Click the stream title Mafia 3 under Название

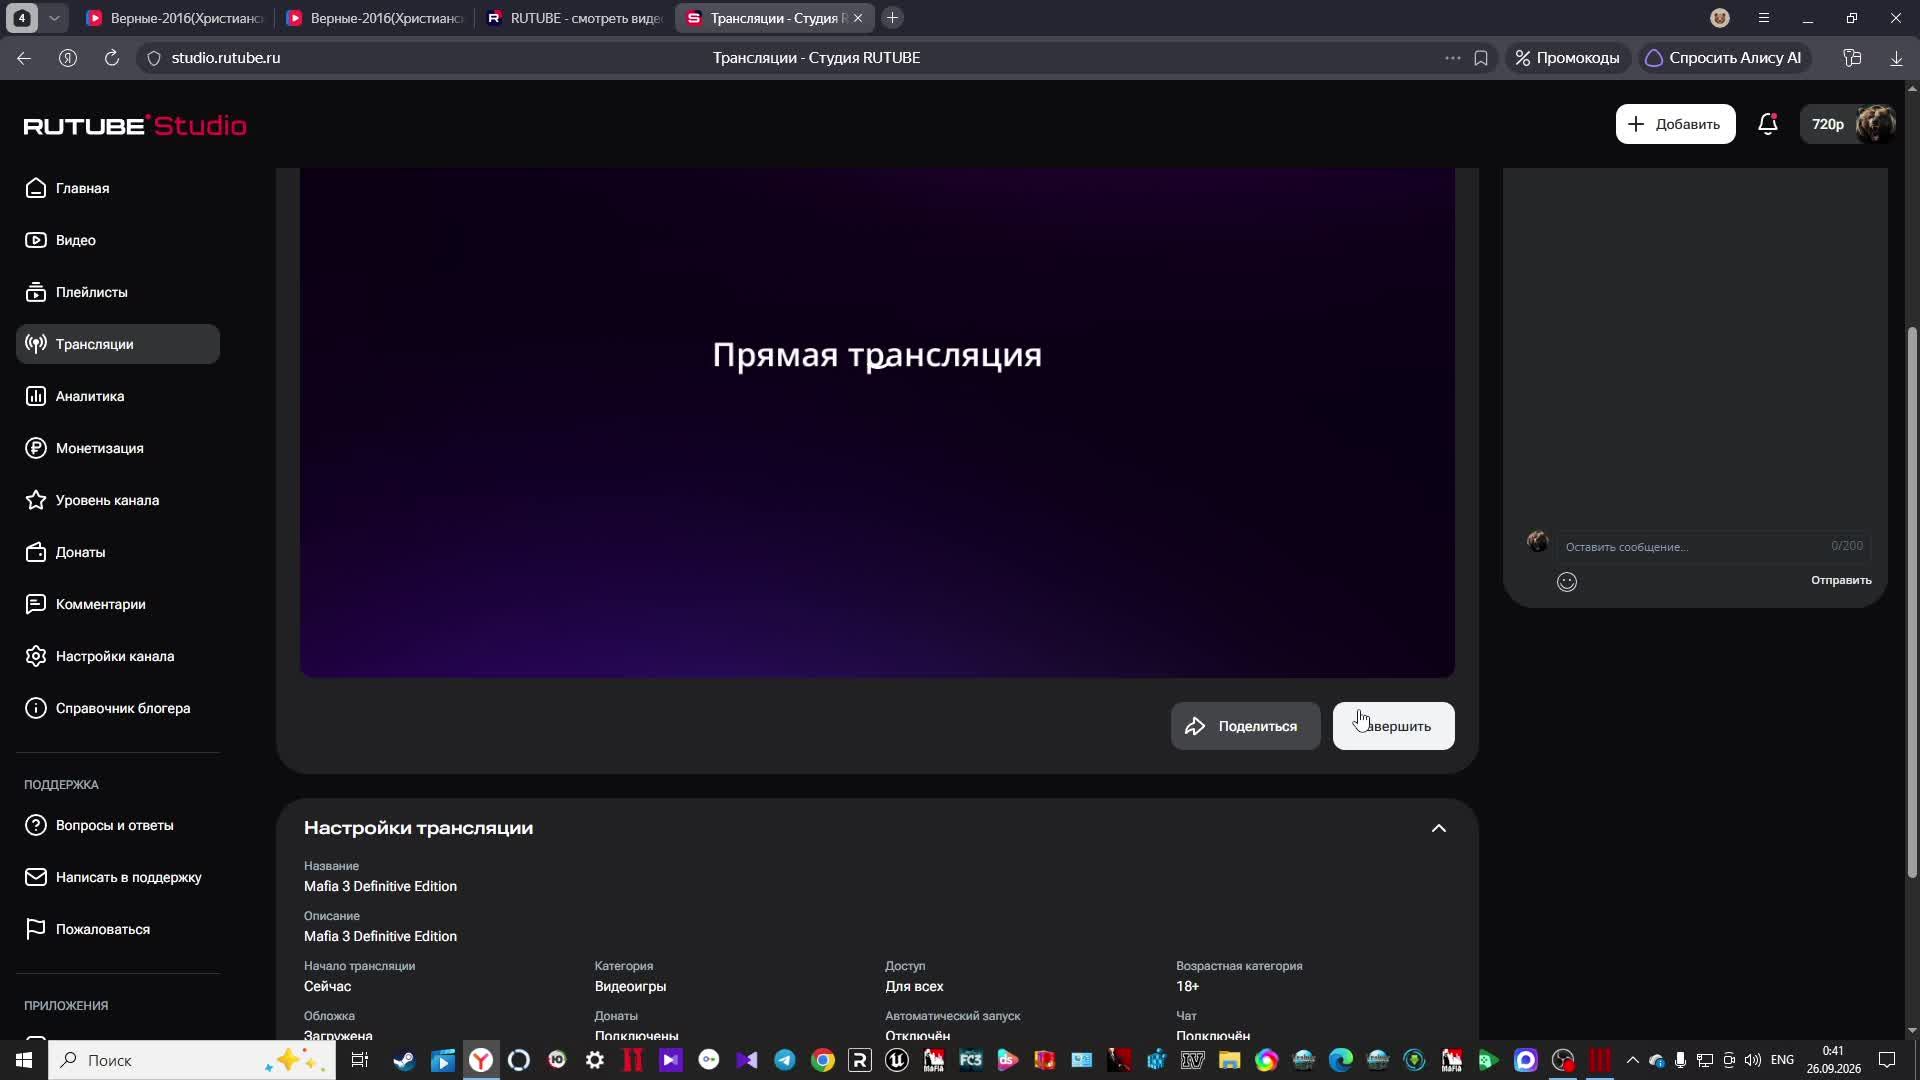pyautogui.click(x=380, y=886)
